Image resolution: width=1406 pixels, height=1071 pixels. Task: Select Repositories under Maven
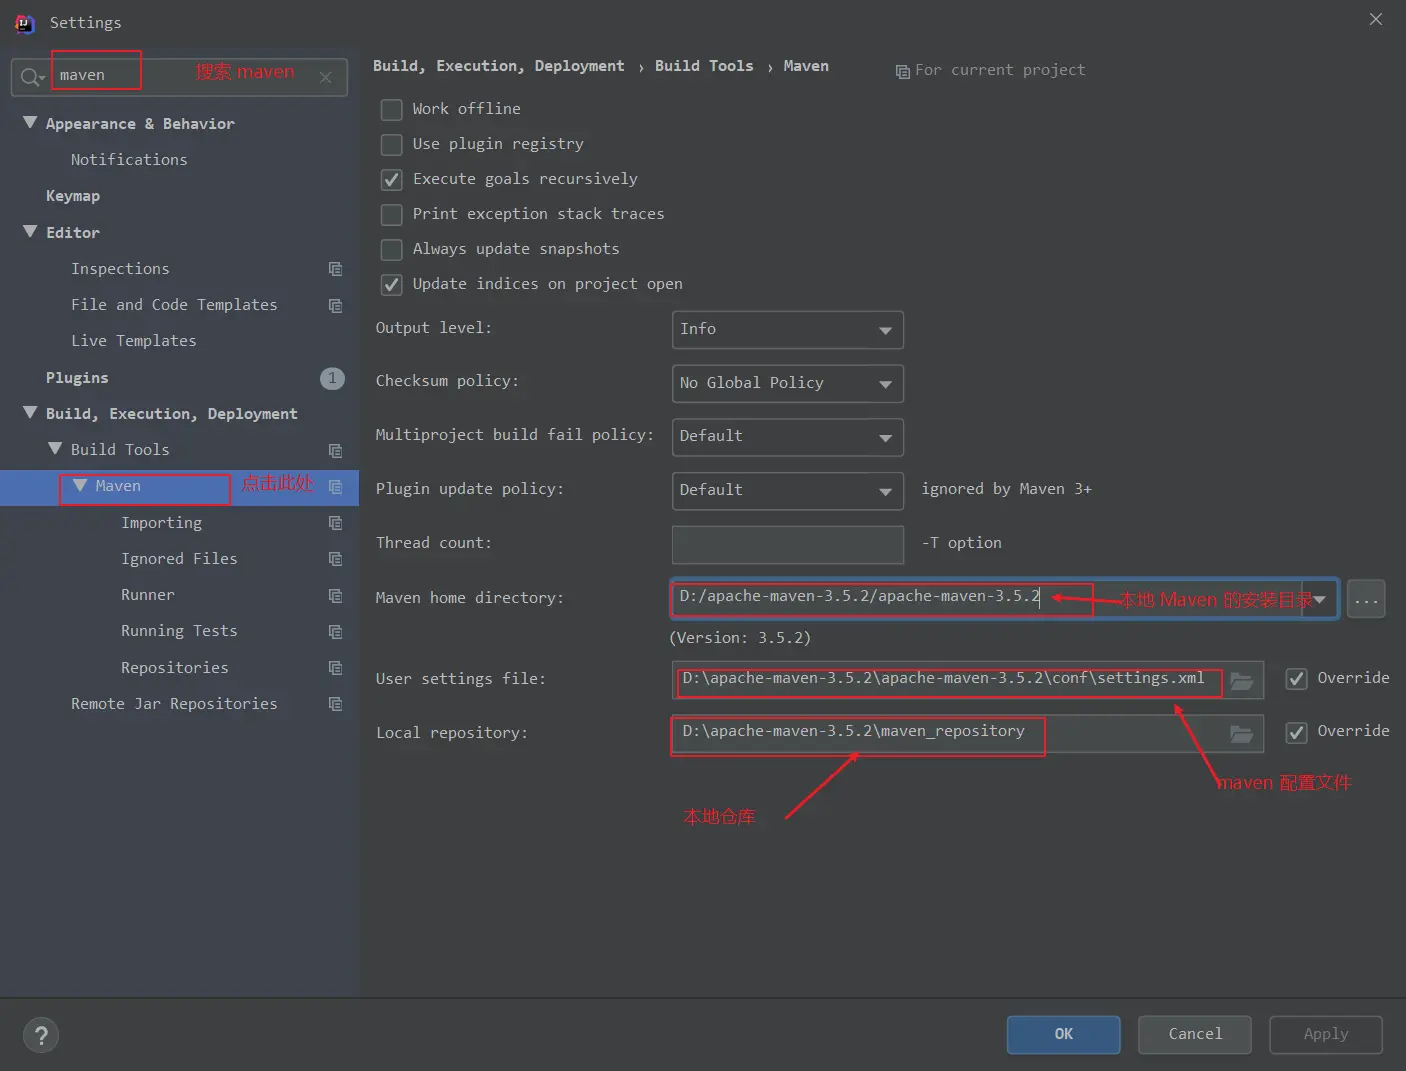[x=175, y=668]
